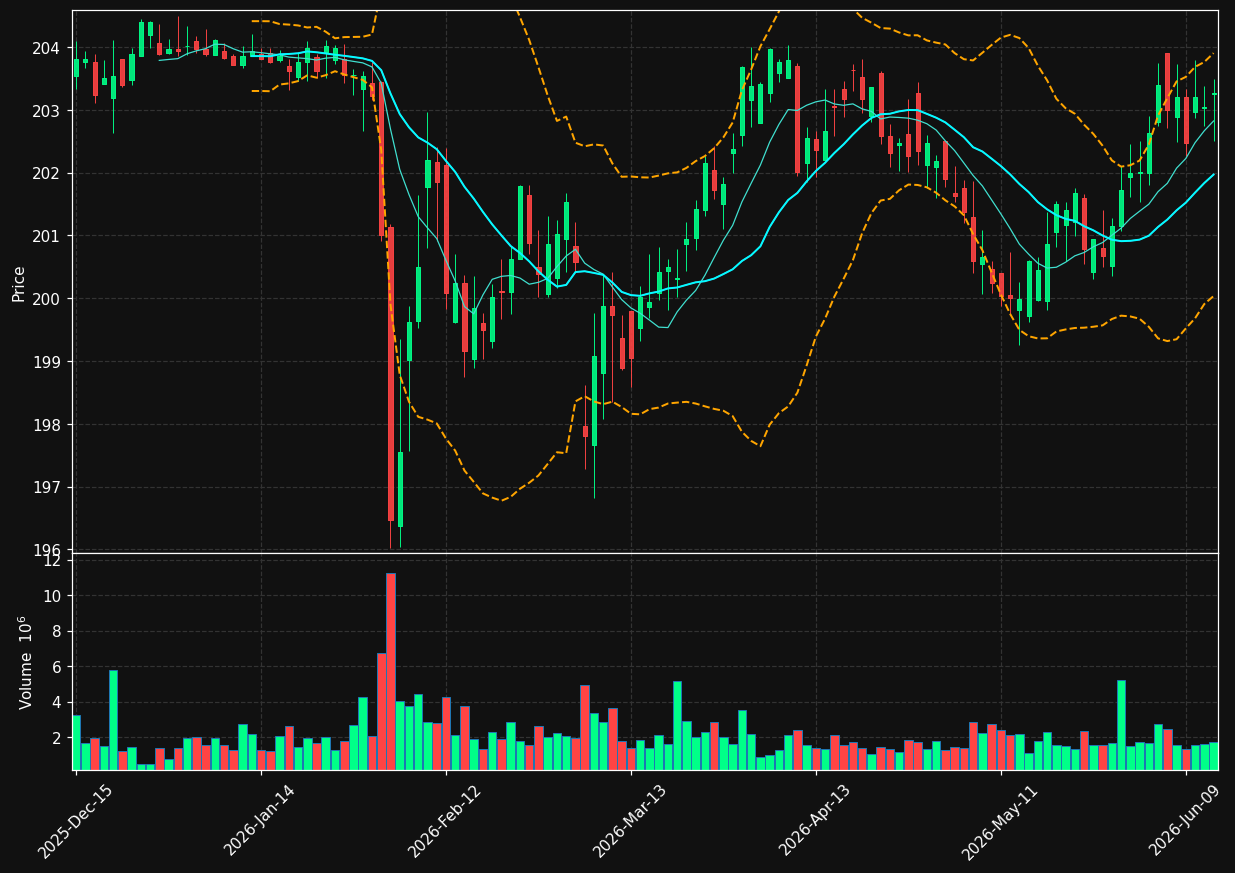The image size is (1235, 873).
Task: Click the 202 price tick label
Action: (47, 174)
